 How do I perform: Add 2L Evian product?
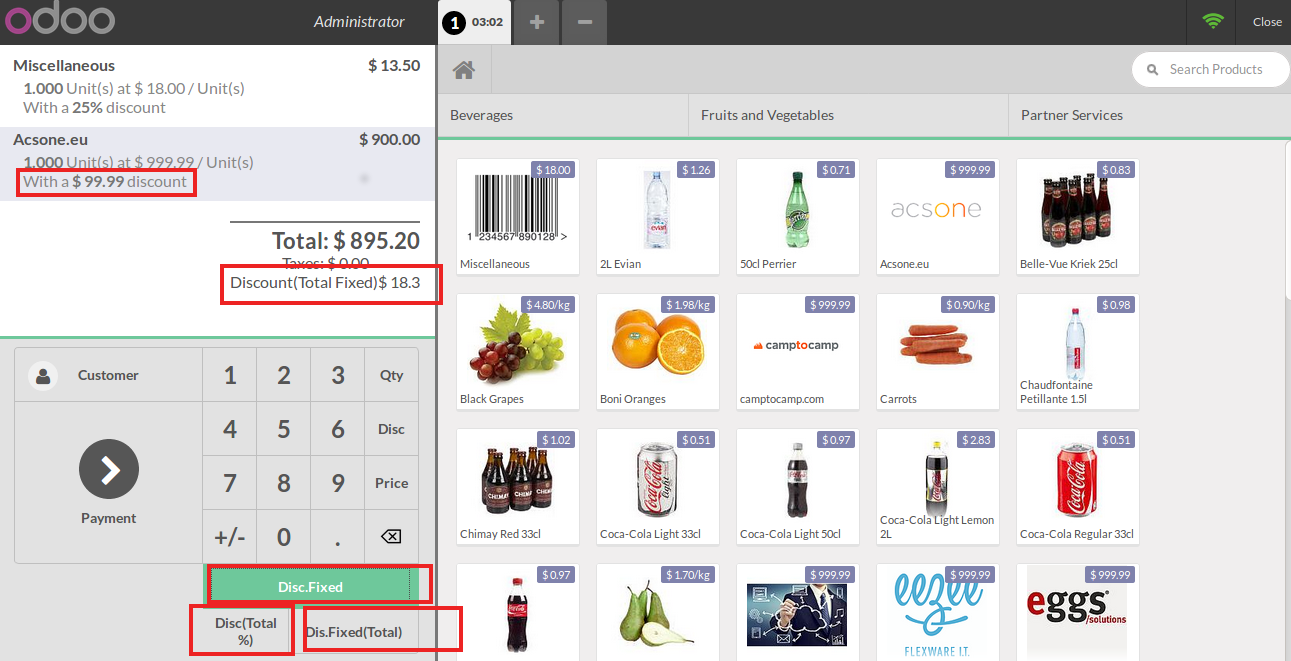point(658,216)
